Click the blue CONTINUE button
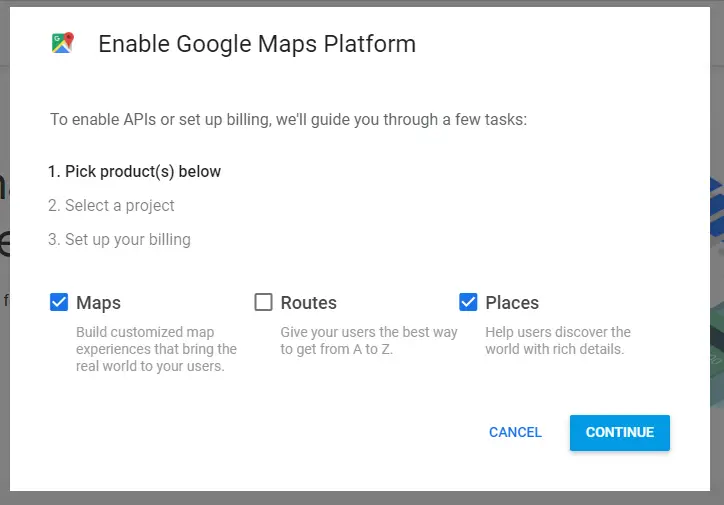 (x=620, y=433)
